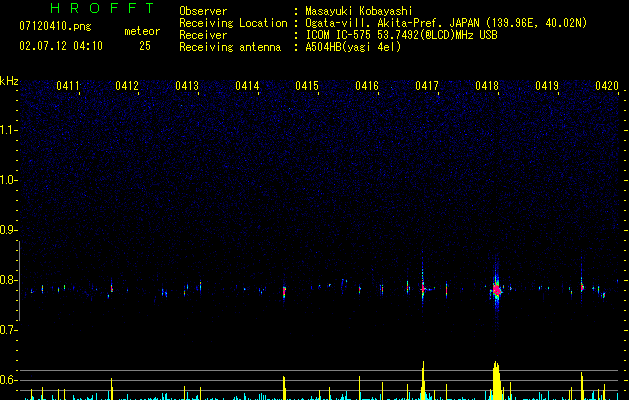Click the 0418 time marker
Image resolution: width=629 pixels, height=400 pixels.
click(x=487, y=86)
